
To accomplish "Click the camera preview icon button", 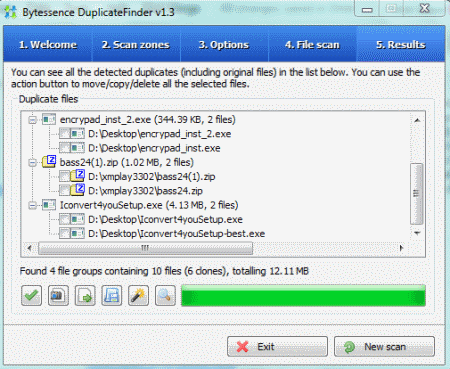I will click(58, 295).
